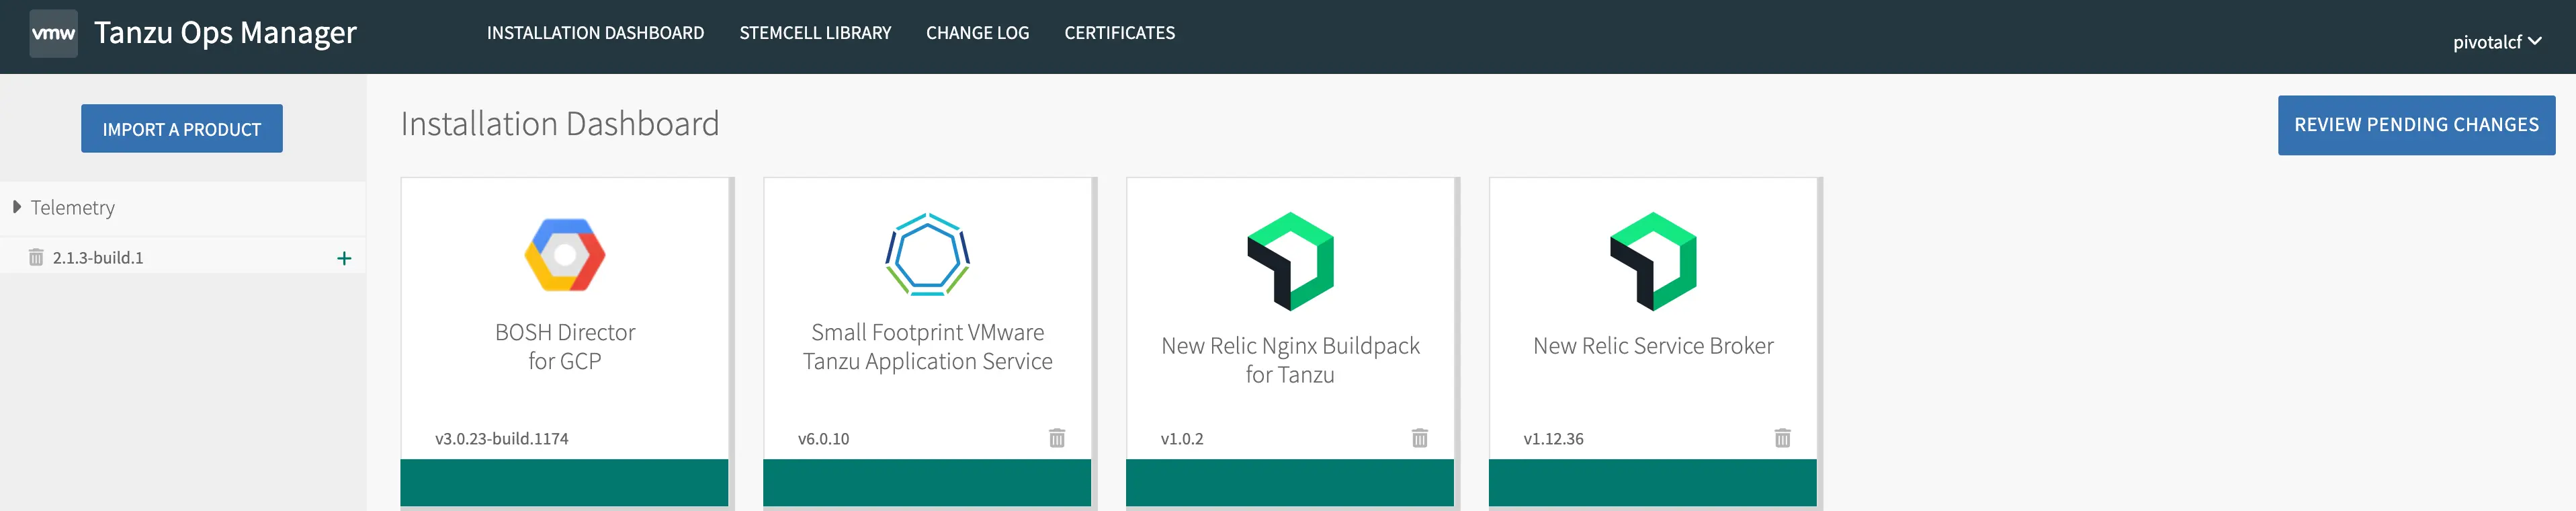
Task: Delete the New Relic Nginx Buildpack tile
Action: pos(1419,438)
